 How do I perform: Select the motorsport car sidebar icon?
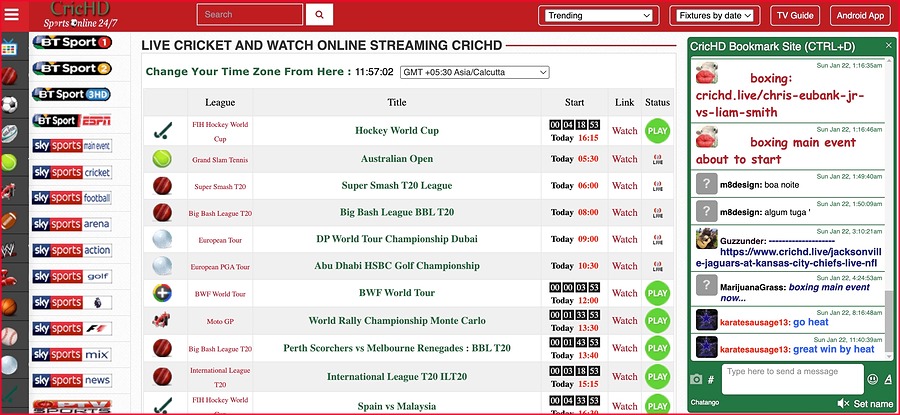9,191
